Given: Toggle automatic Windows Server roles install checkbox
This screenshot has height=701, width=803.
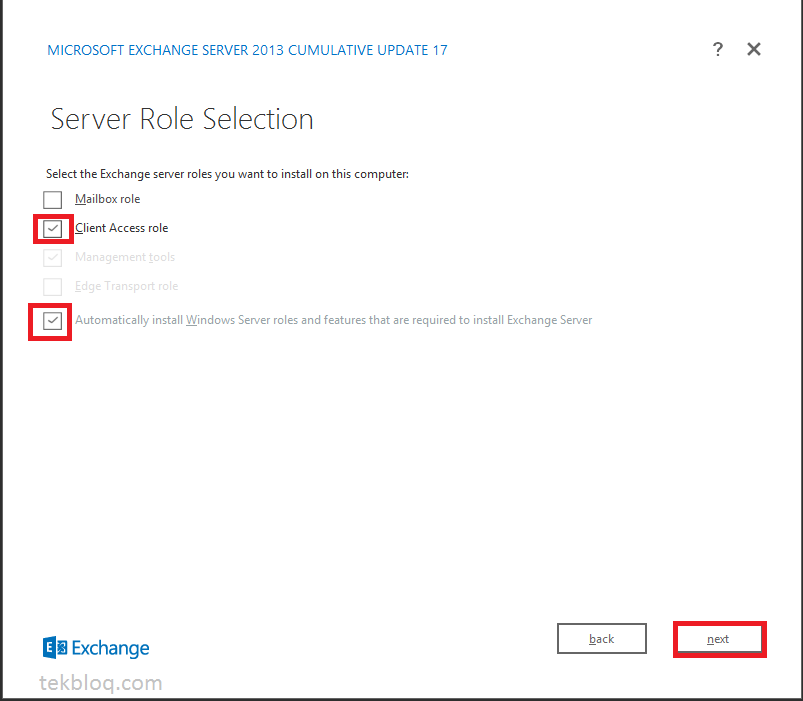Looking at the screenshot, I should point(52,321).
